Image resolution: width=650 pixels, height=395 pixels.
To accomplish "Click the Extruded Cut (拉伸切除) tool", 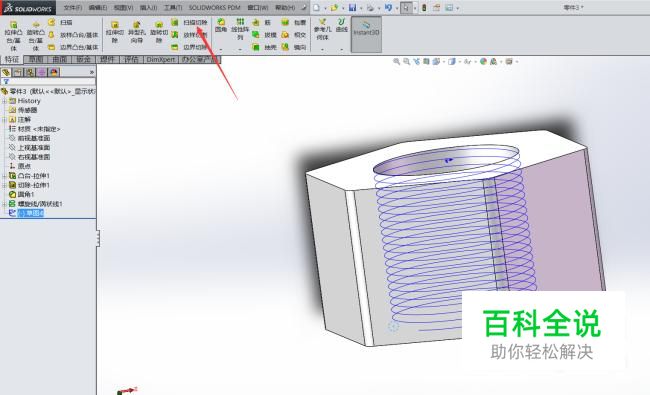I will [115, 32].
